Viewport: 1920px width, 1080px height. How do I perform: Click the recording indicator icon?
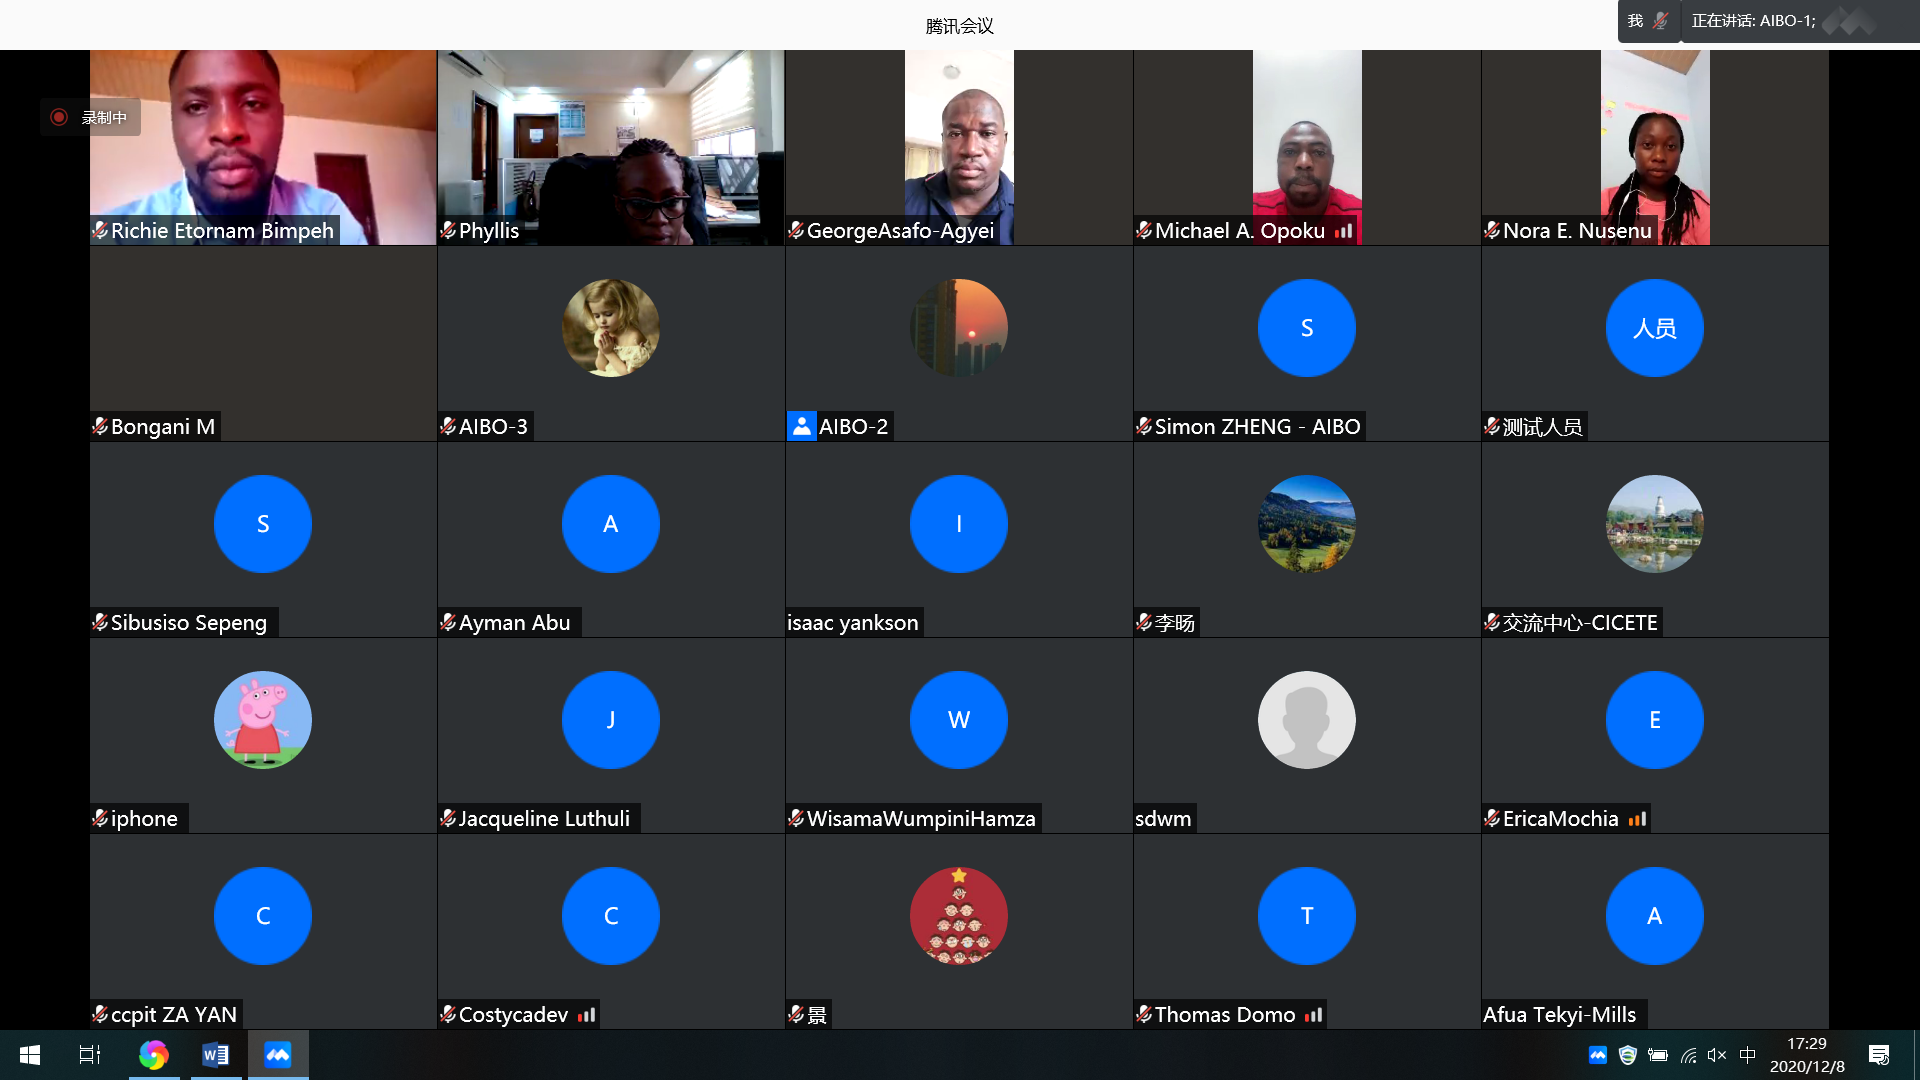tap(59, 117)
